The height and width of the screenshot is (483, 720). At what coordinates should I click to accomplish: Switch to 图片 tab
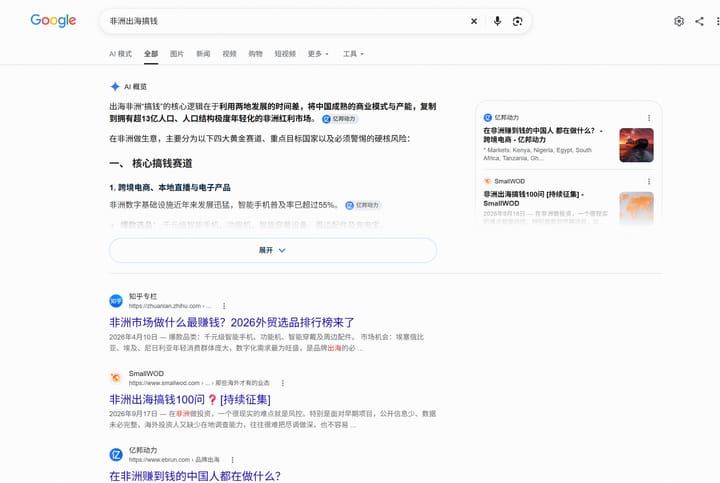177,54
